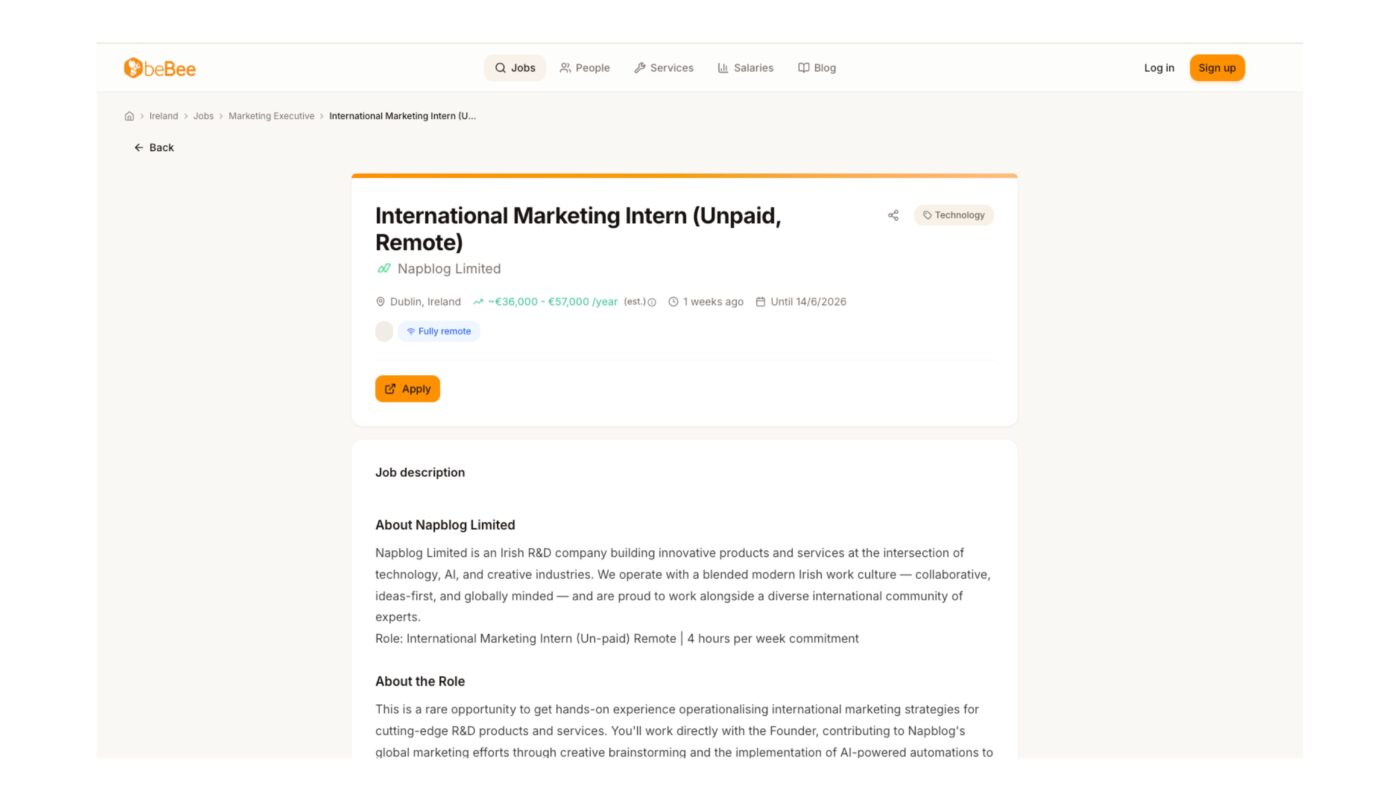1400x800 pixels.
Task: Open the Jobs tab
Action: (515, 68)
